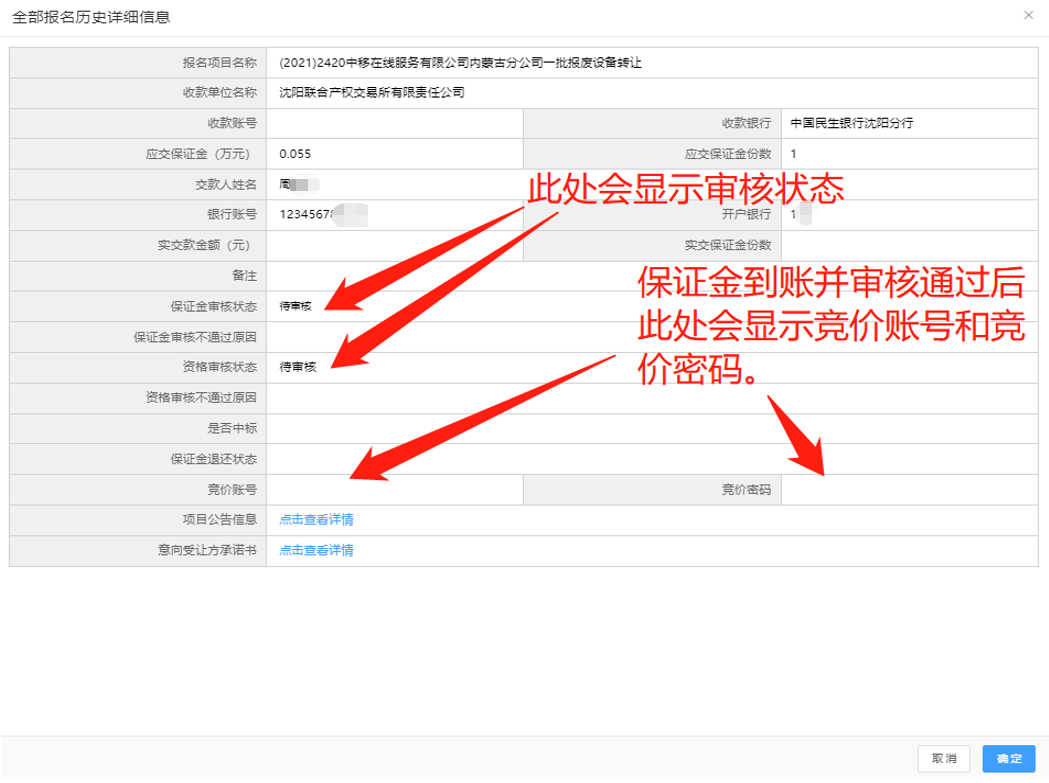Image resolution: width=1049 pixels, height=783 pixels.
Task: Click the empty 竞价密码 value cell
Action: [x=910, y=490]
